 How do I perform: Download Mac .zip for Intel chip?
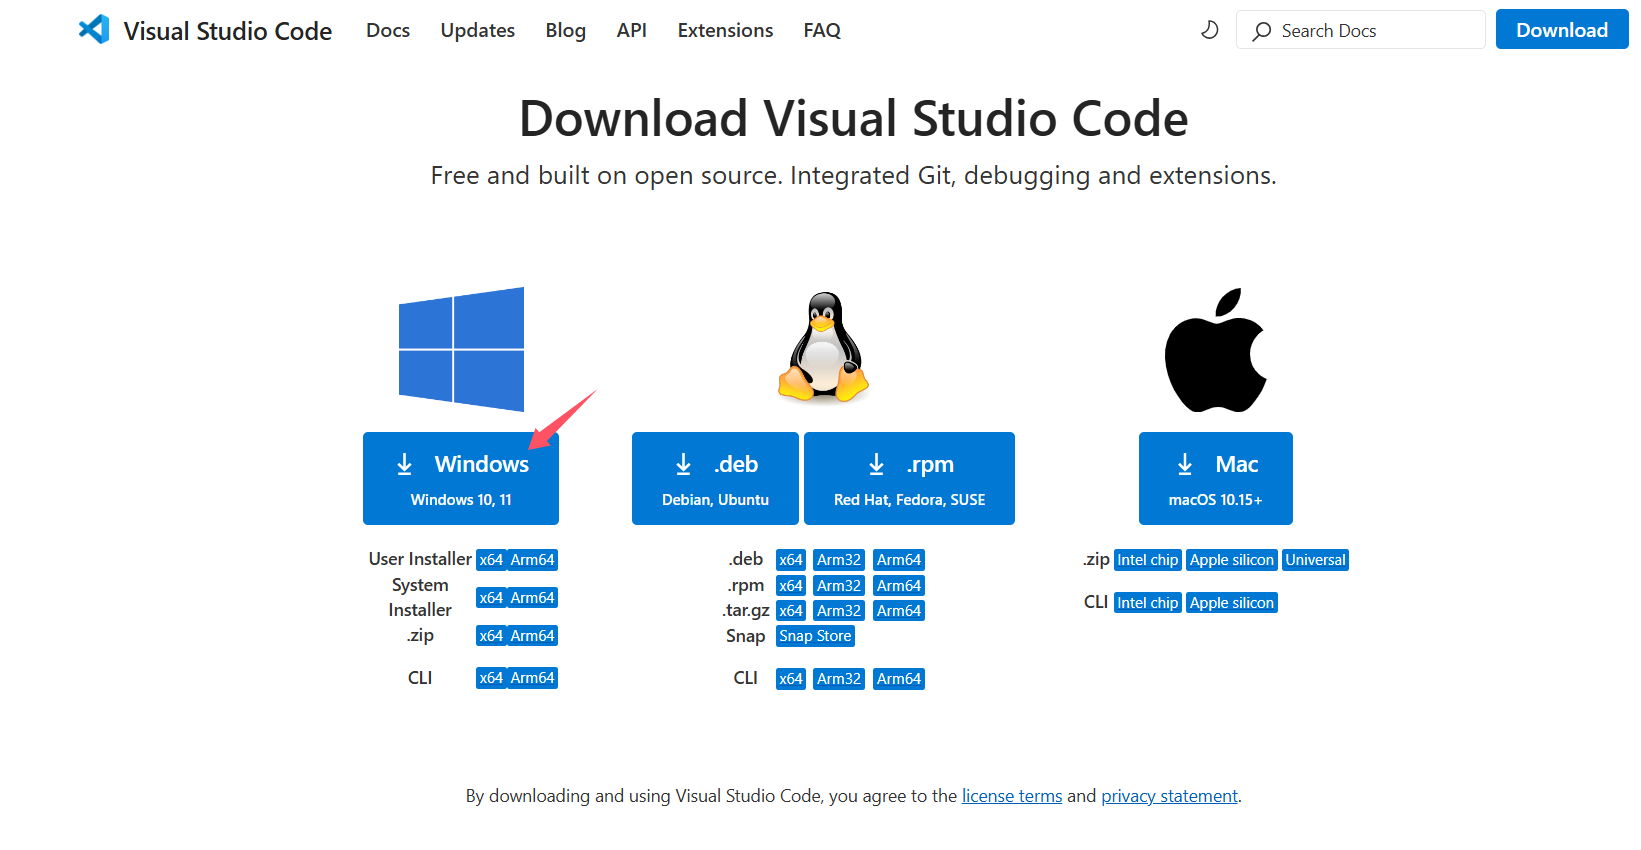point(1148,560)
